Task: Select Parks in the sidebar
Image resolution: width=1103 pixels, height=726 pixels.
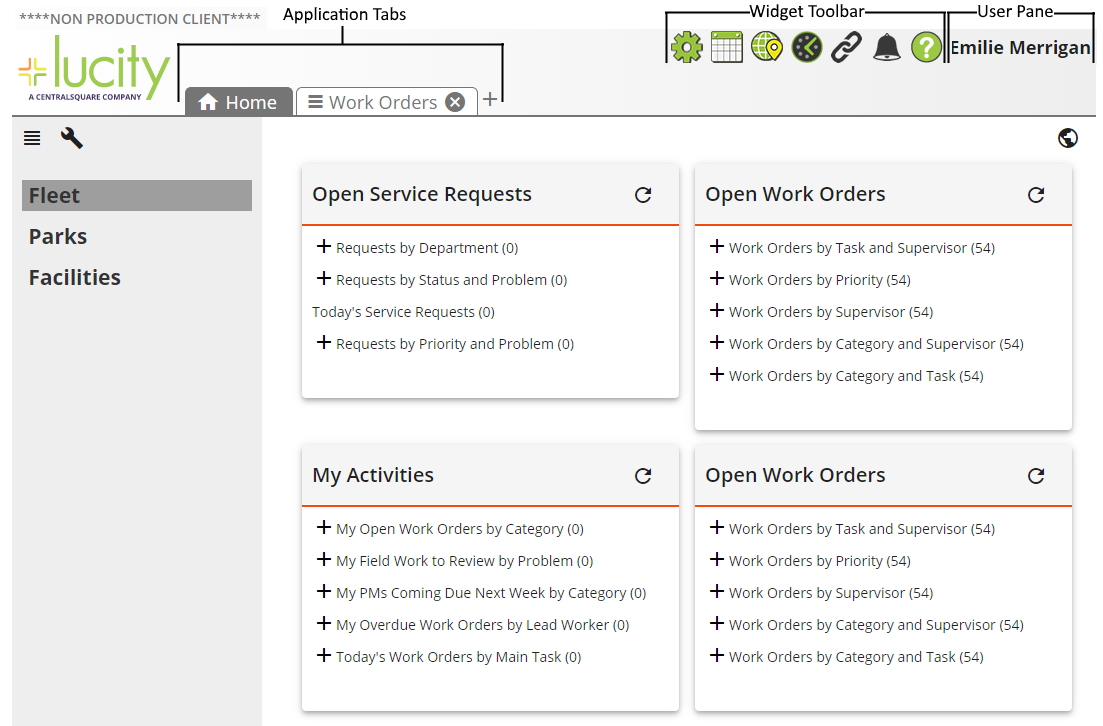Action: [58, 237]
